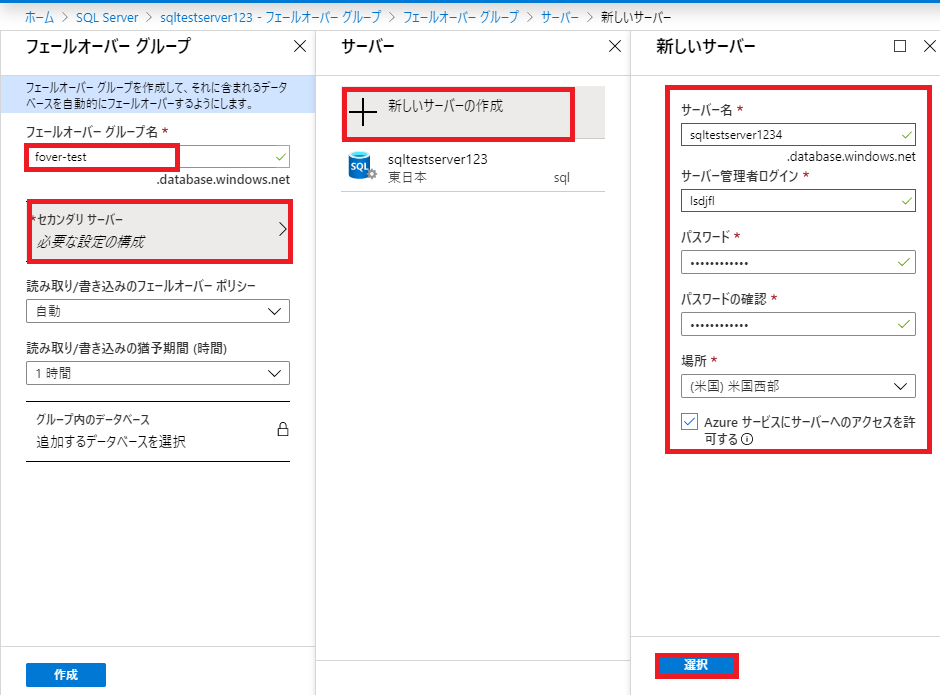Screen dimensions: 940x695
Task: Click the サーバー名 input field
Action: click(x=798, y=135)
